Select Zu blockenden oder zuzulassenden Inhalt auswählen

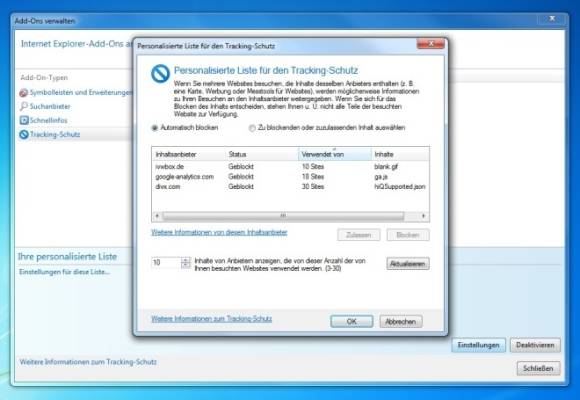coord(252,128)
